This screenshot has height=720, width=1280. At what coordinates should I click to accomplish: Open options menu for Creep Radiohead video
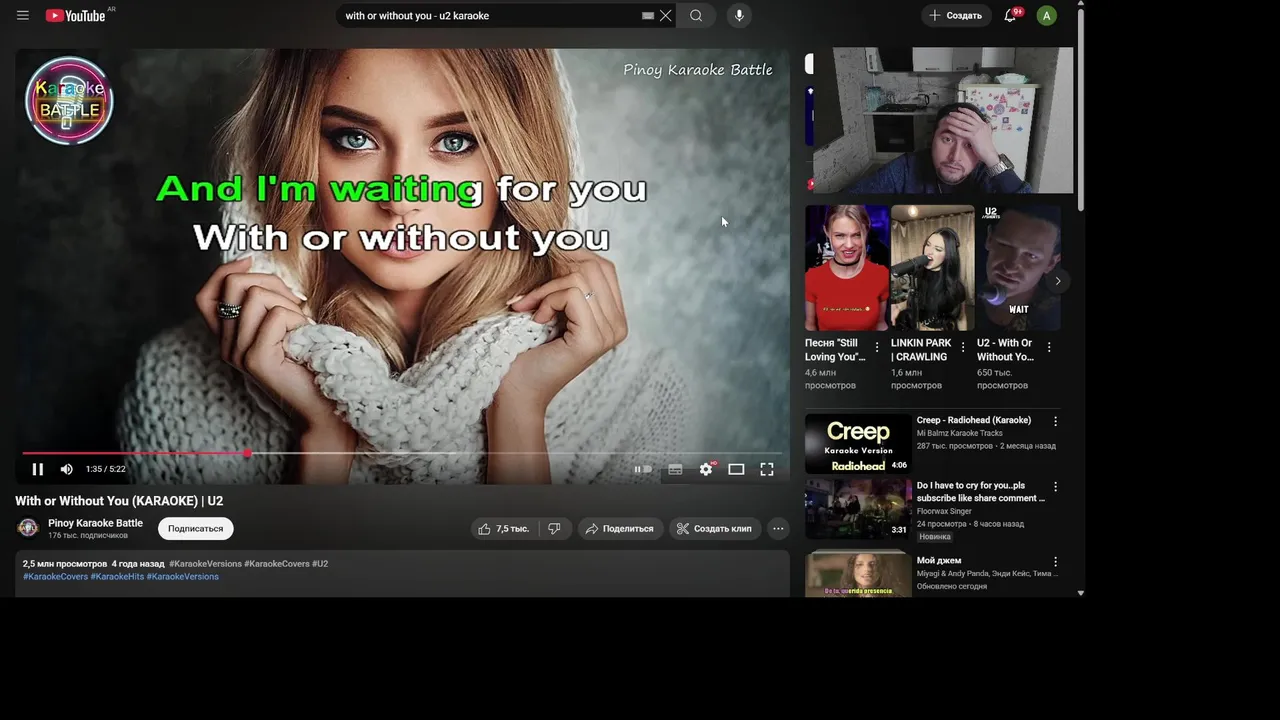tap(1055, 421)
